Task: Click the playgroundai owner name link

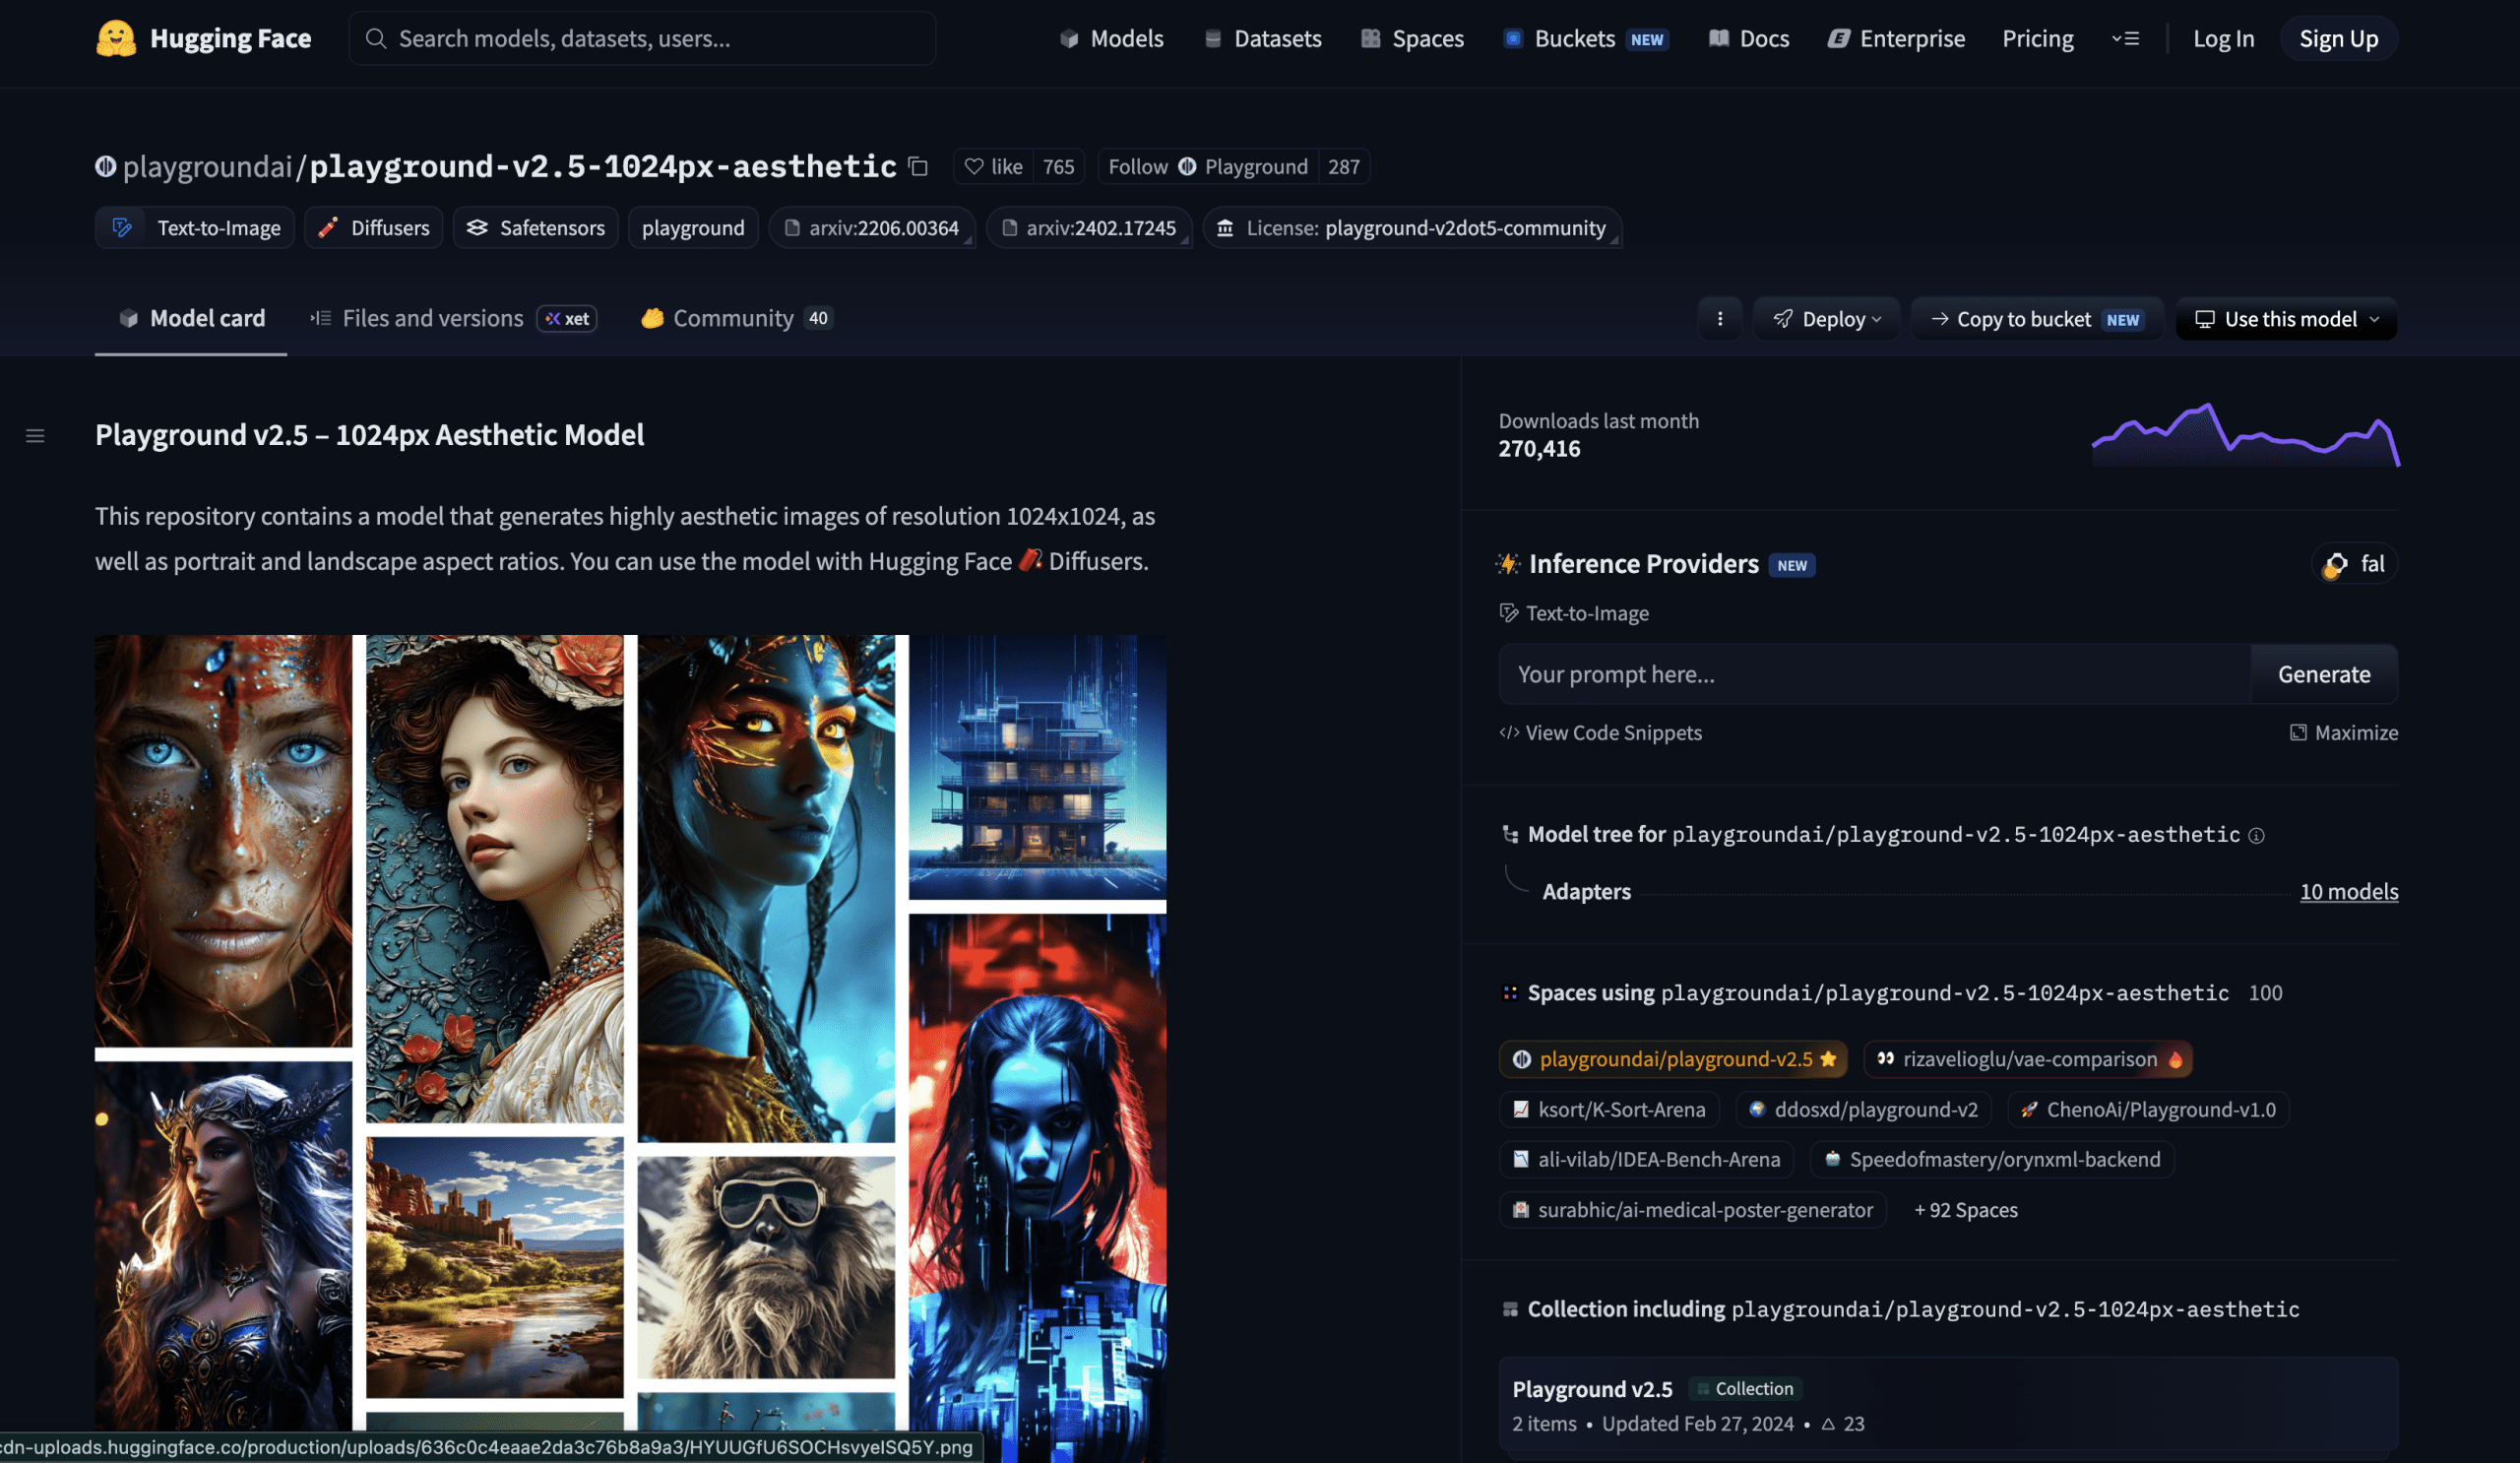Action: [207, 166]
